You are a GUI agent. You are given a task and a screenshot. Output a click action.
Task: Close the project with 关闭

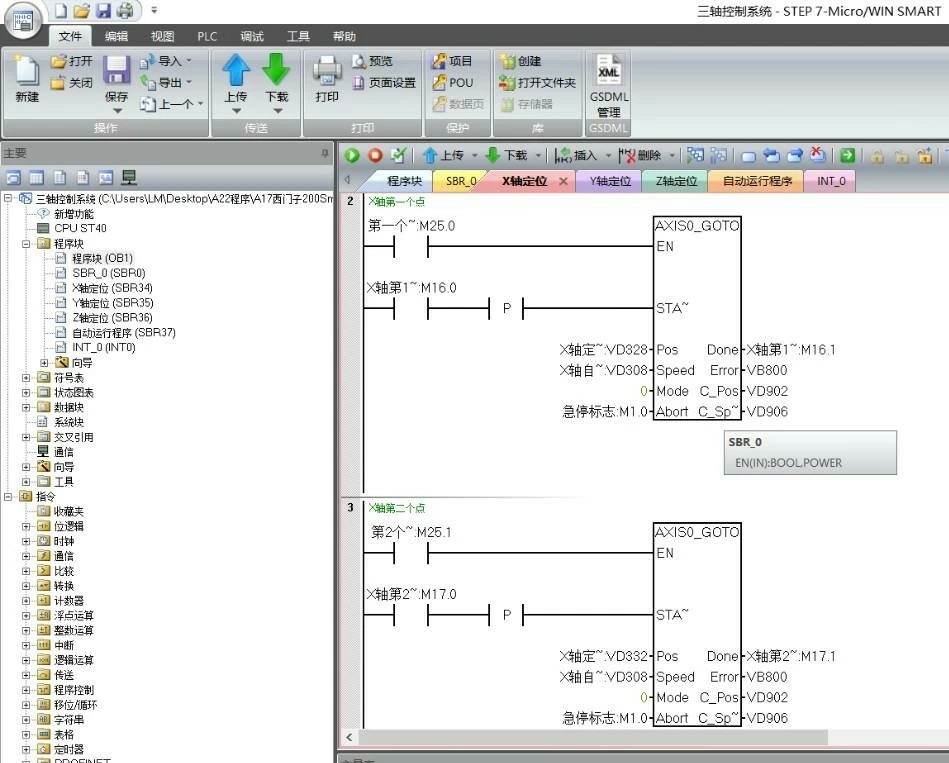click(x=72, y=83)
